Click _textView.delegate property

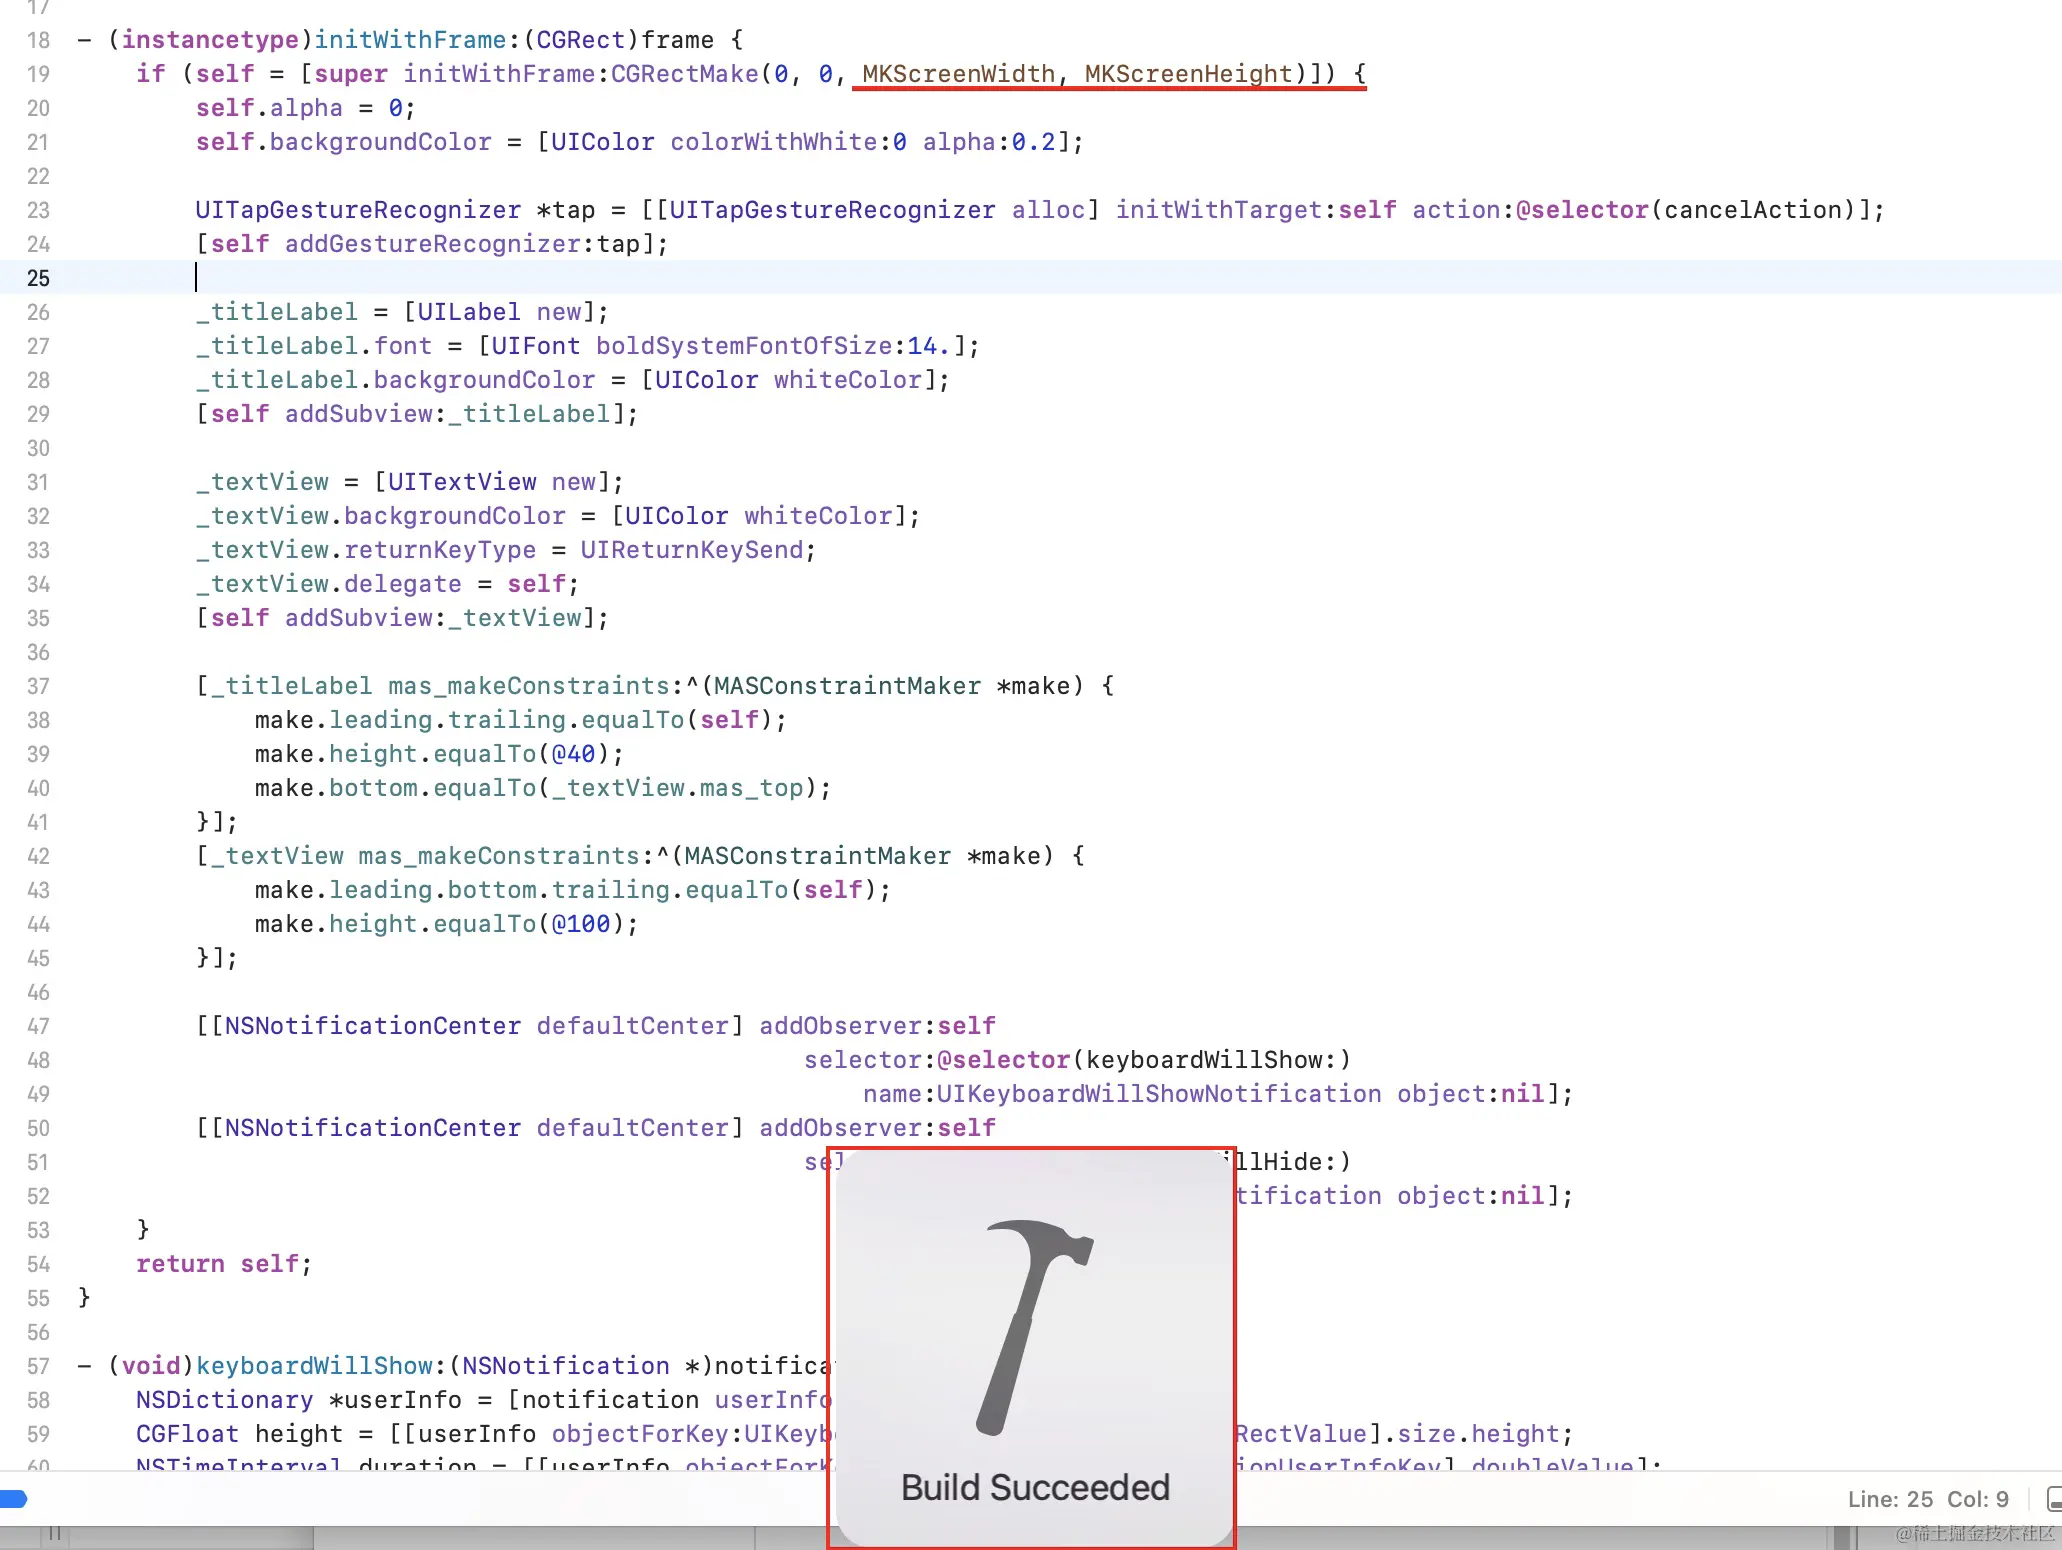(x=329, y=584)
